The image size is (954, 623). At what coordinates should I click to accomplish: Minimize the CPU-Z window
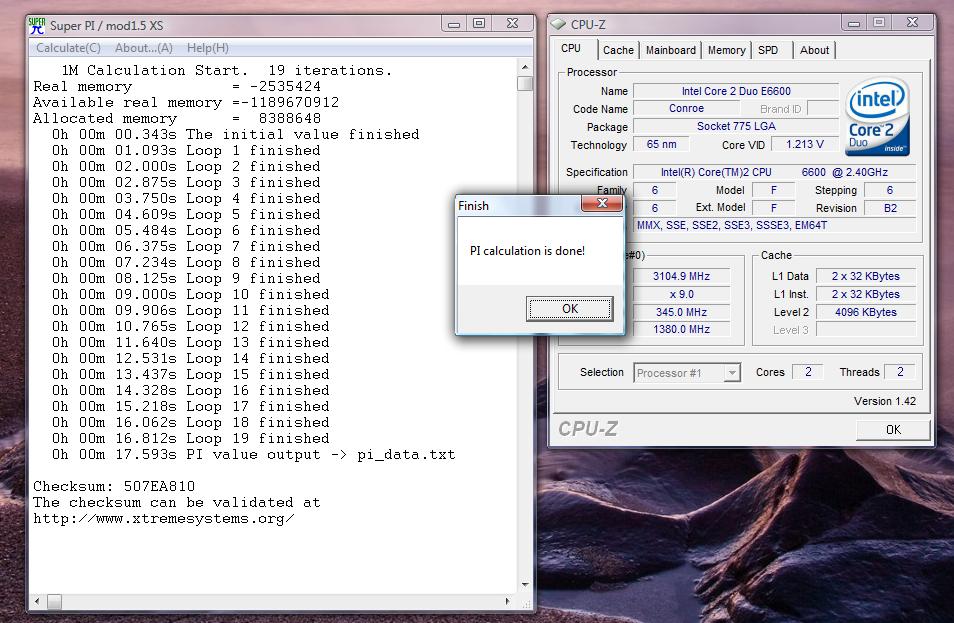(x=854, y=23)
